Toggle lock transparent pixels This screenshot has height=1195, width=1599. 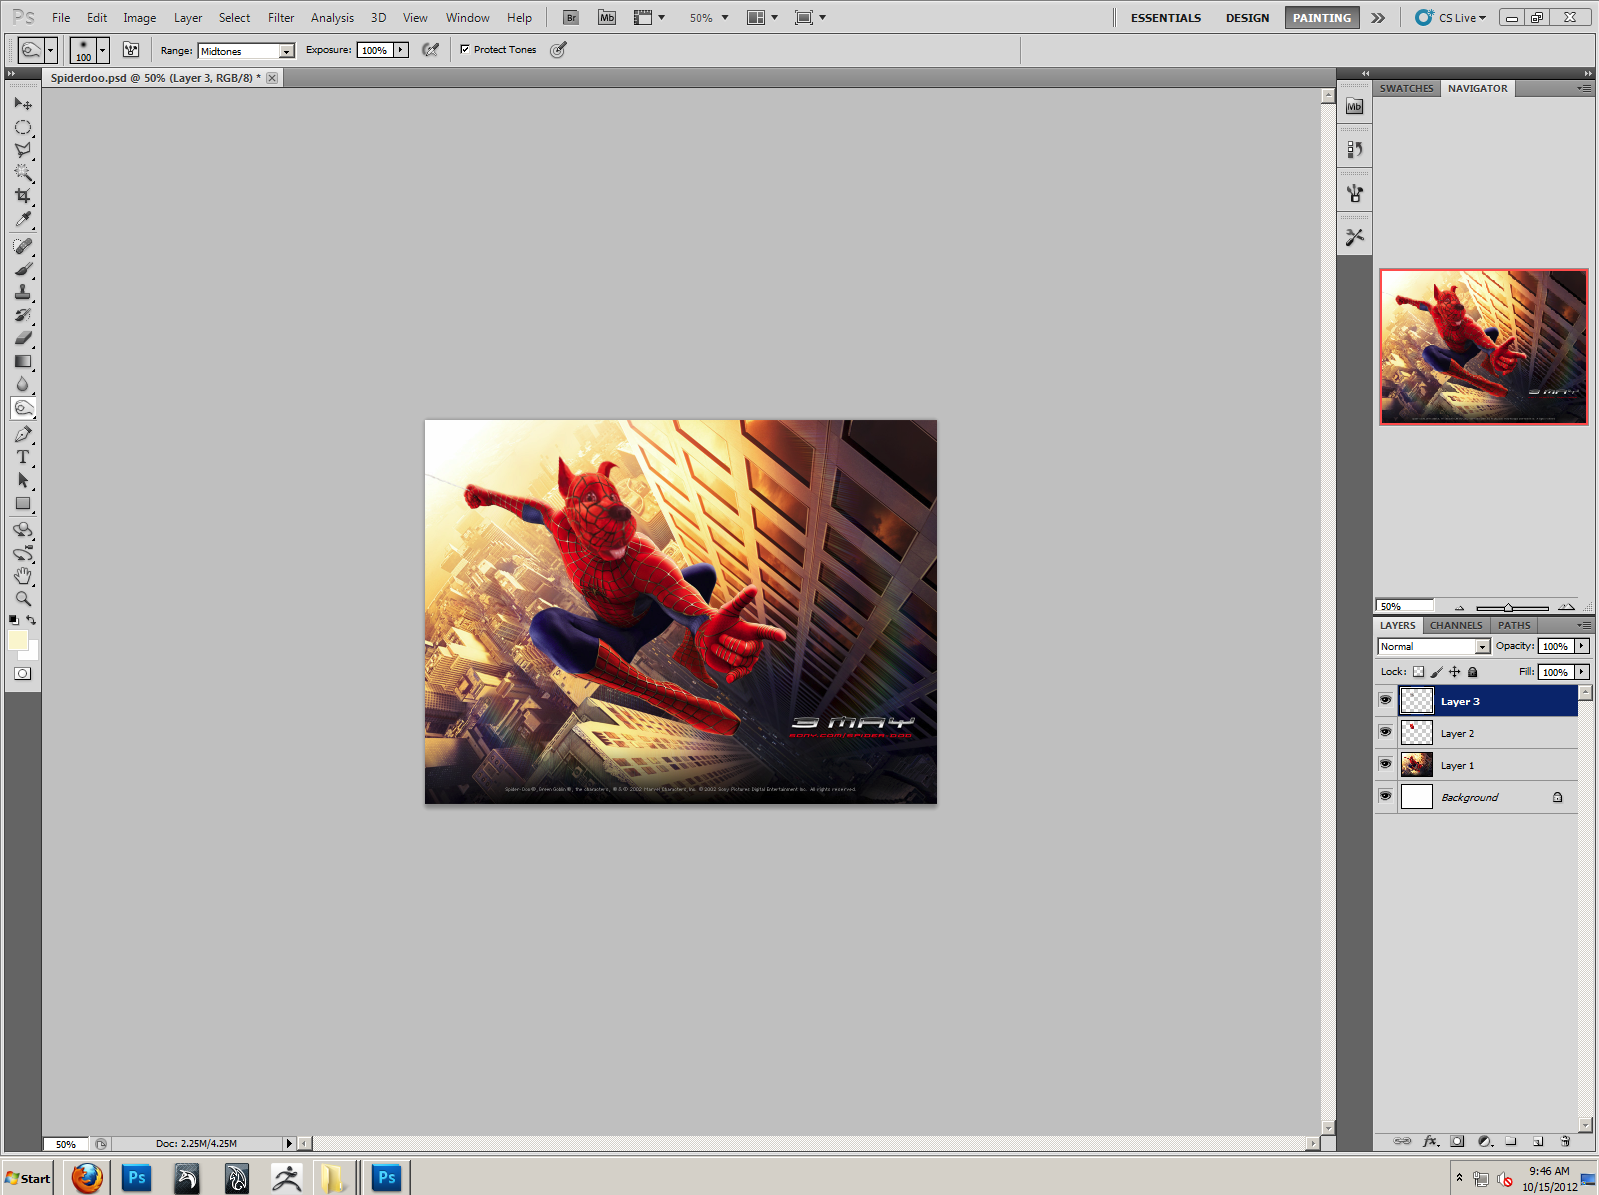1418,672
